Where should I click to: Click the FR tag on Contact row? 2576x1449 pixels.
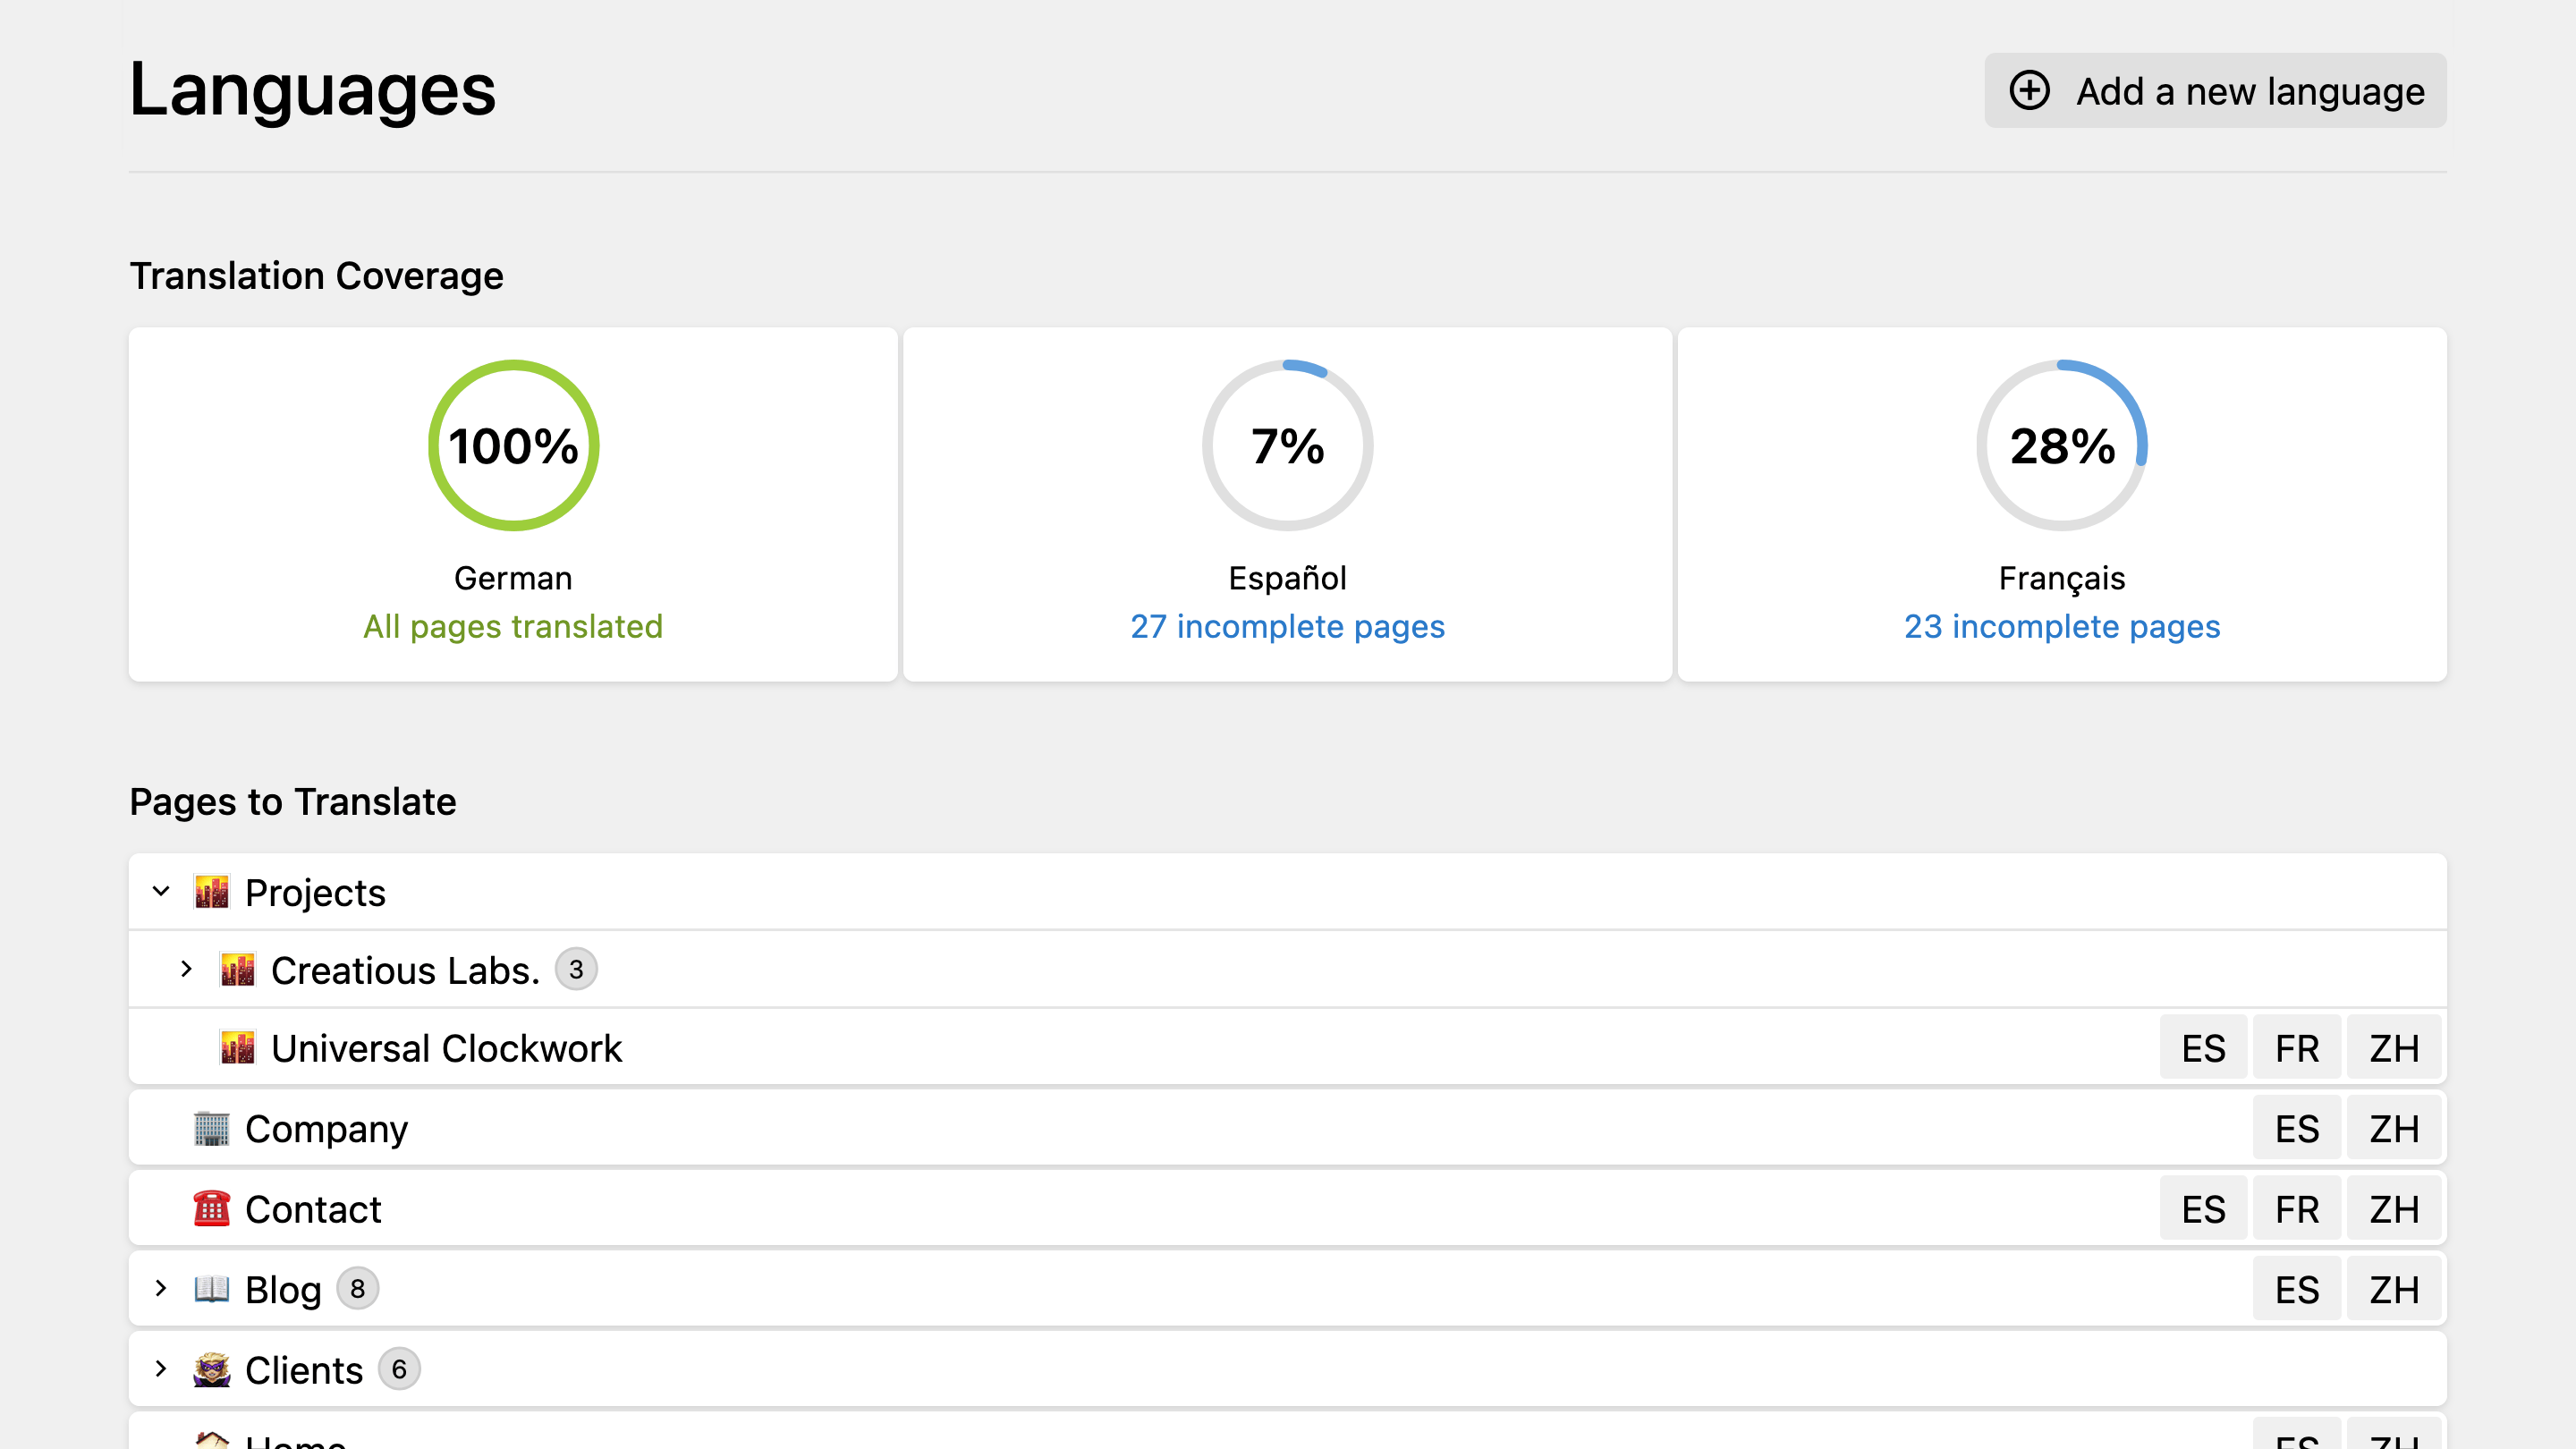[2296, 1210]
